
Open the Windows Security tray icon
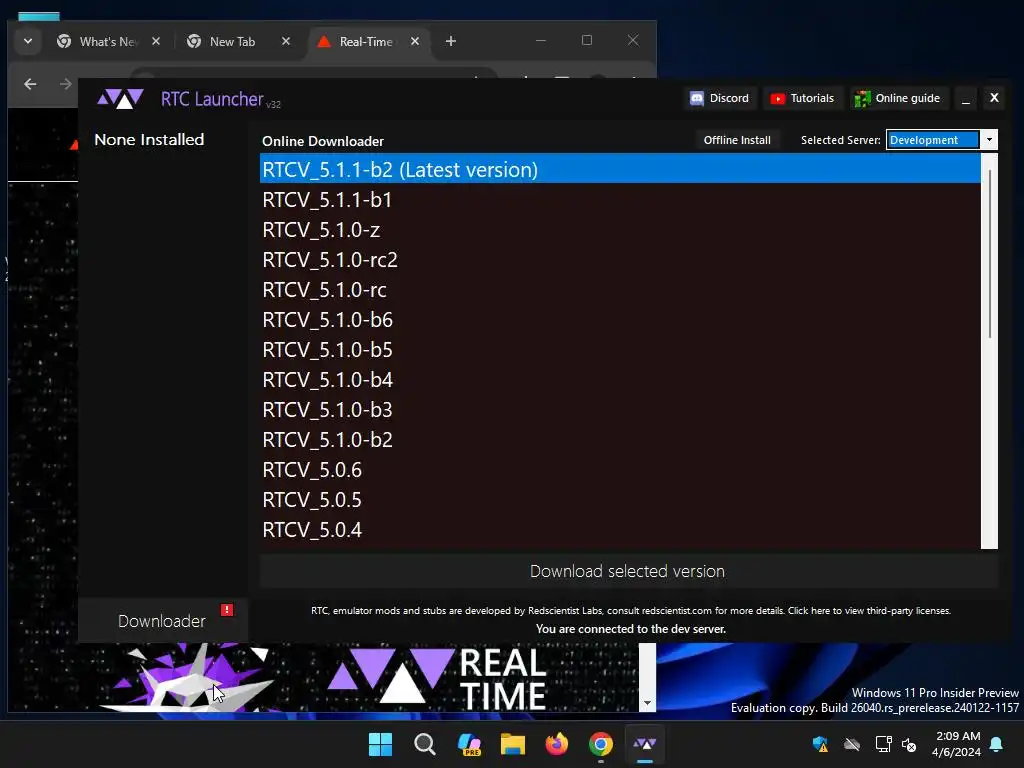point(820,744)
